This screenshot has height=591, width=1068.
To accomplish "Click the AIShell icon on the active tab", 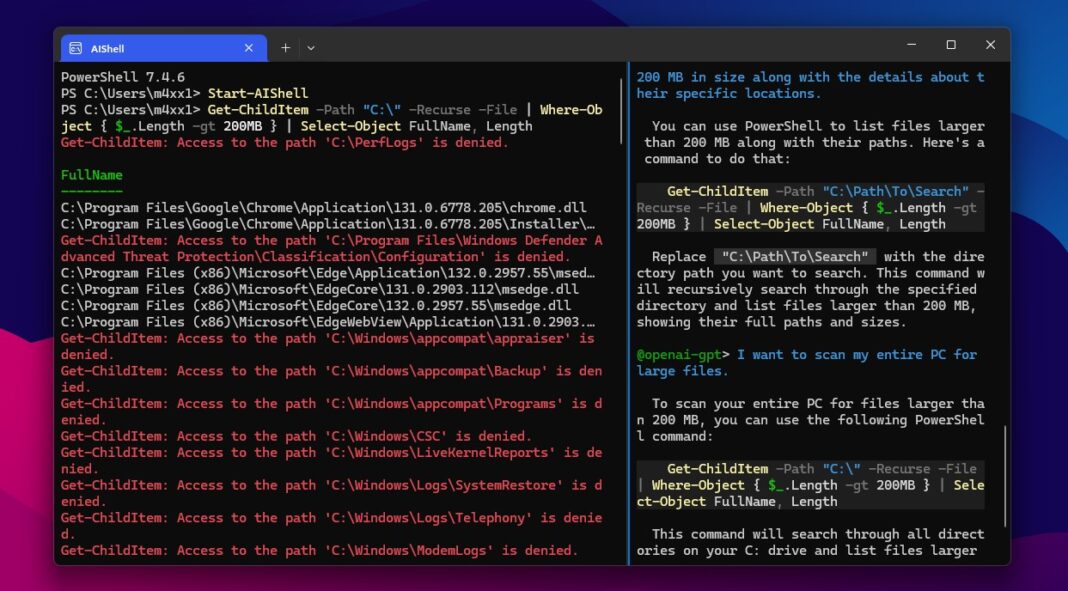I will pos(76,47).
